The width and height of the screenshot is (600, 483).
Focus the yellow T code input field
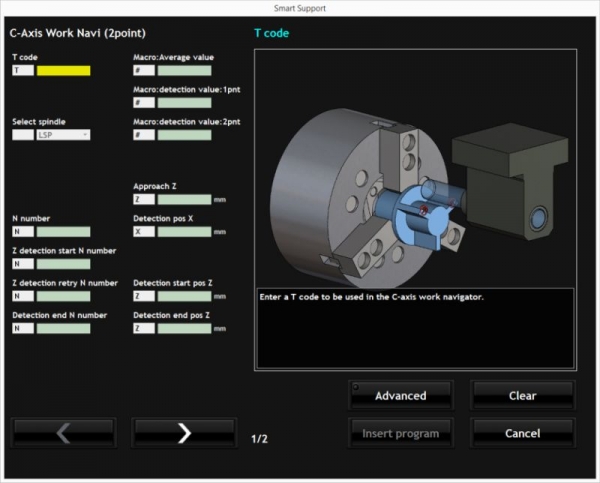[x=63, y=71]
